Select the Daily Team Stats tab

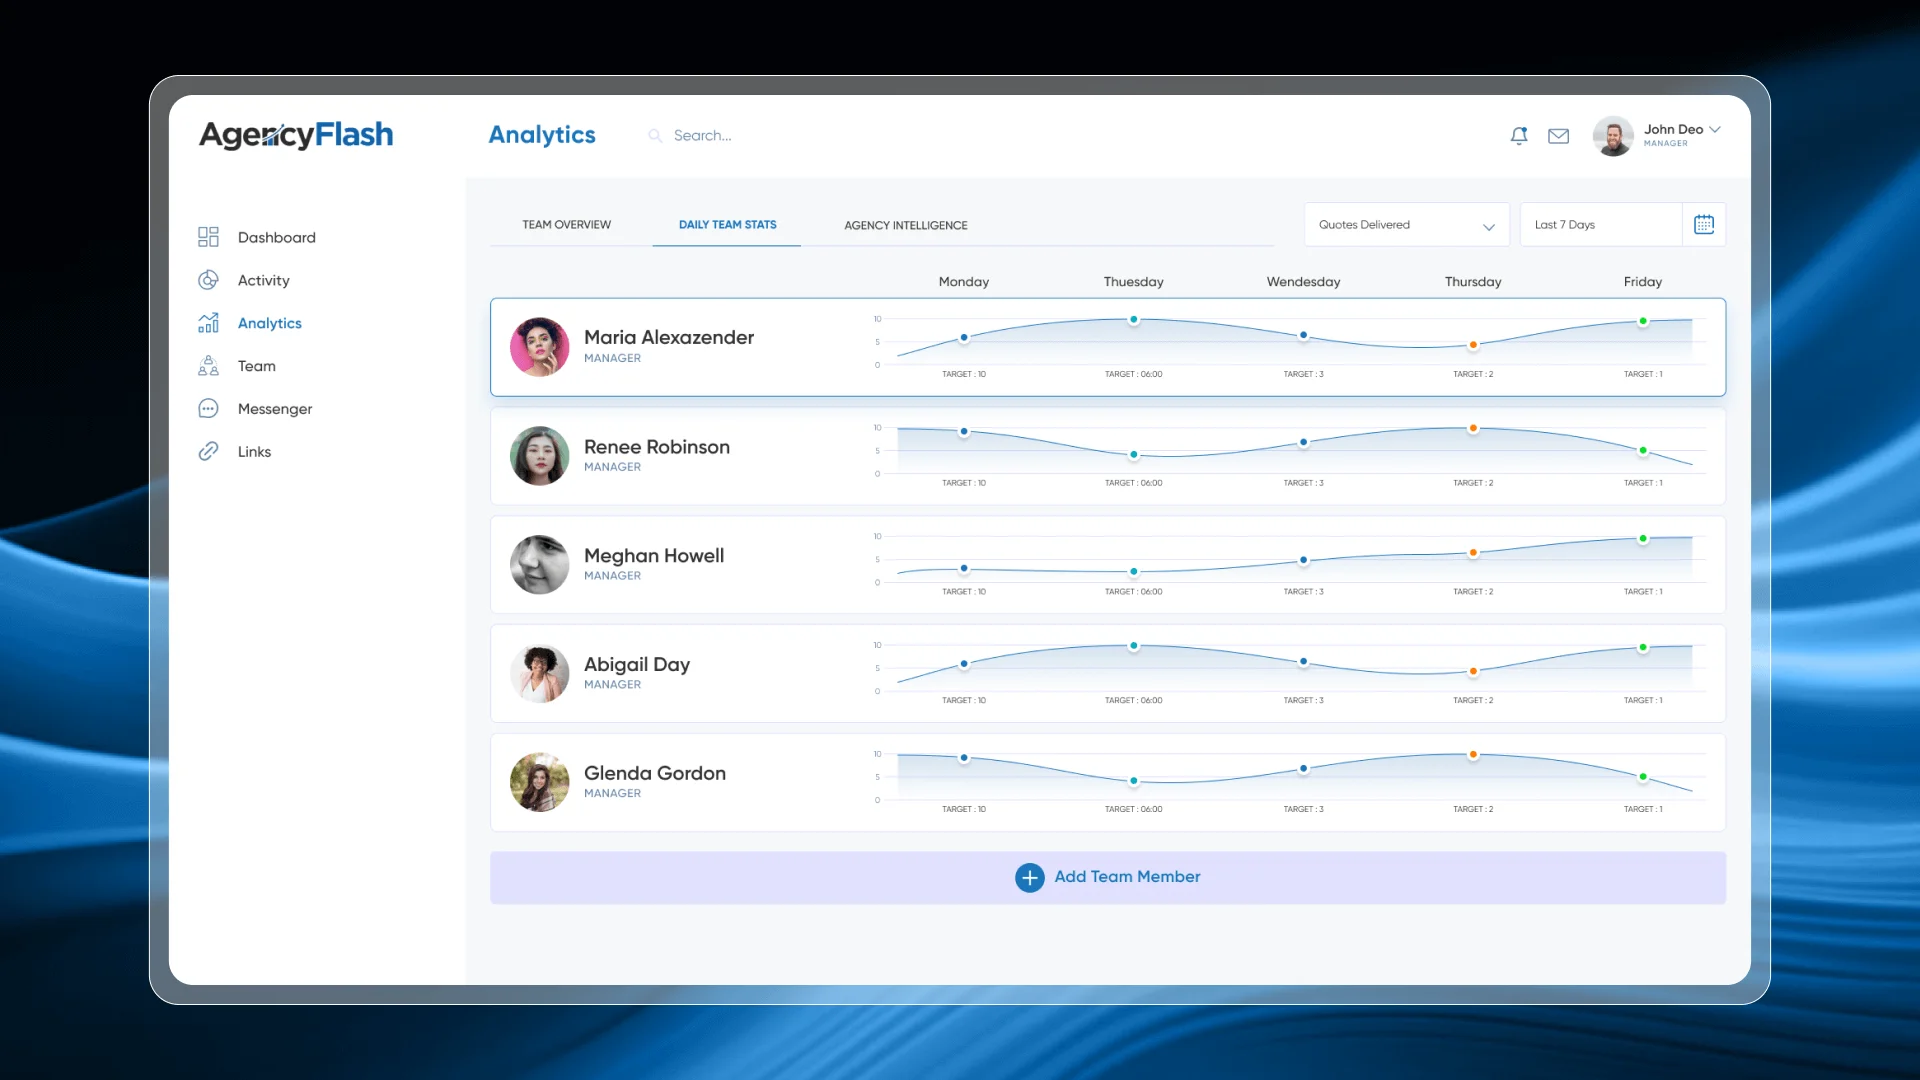pyautogui.click(x=727, y=225)
